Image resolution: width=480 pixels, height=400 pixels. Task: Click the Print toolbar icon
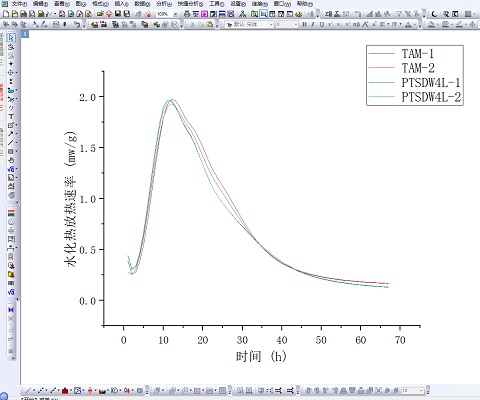[187, 14]
